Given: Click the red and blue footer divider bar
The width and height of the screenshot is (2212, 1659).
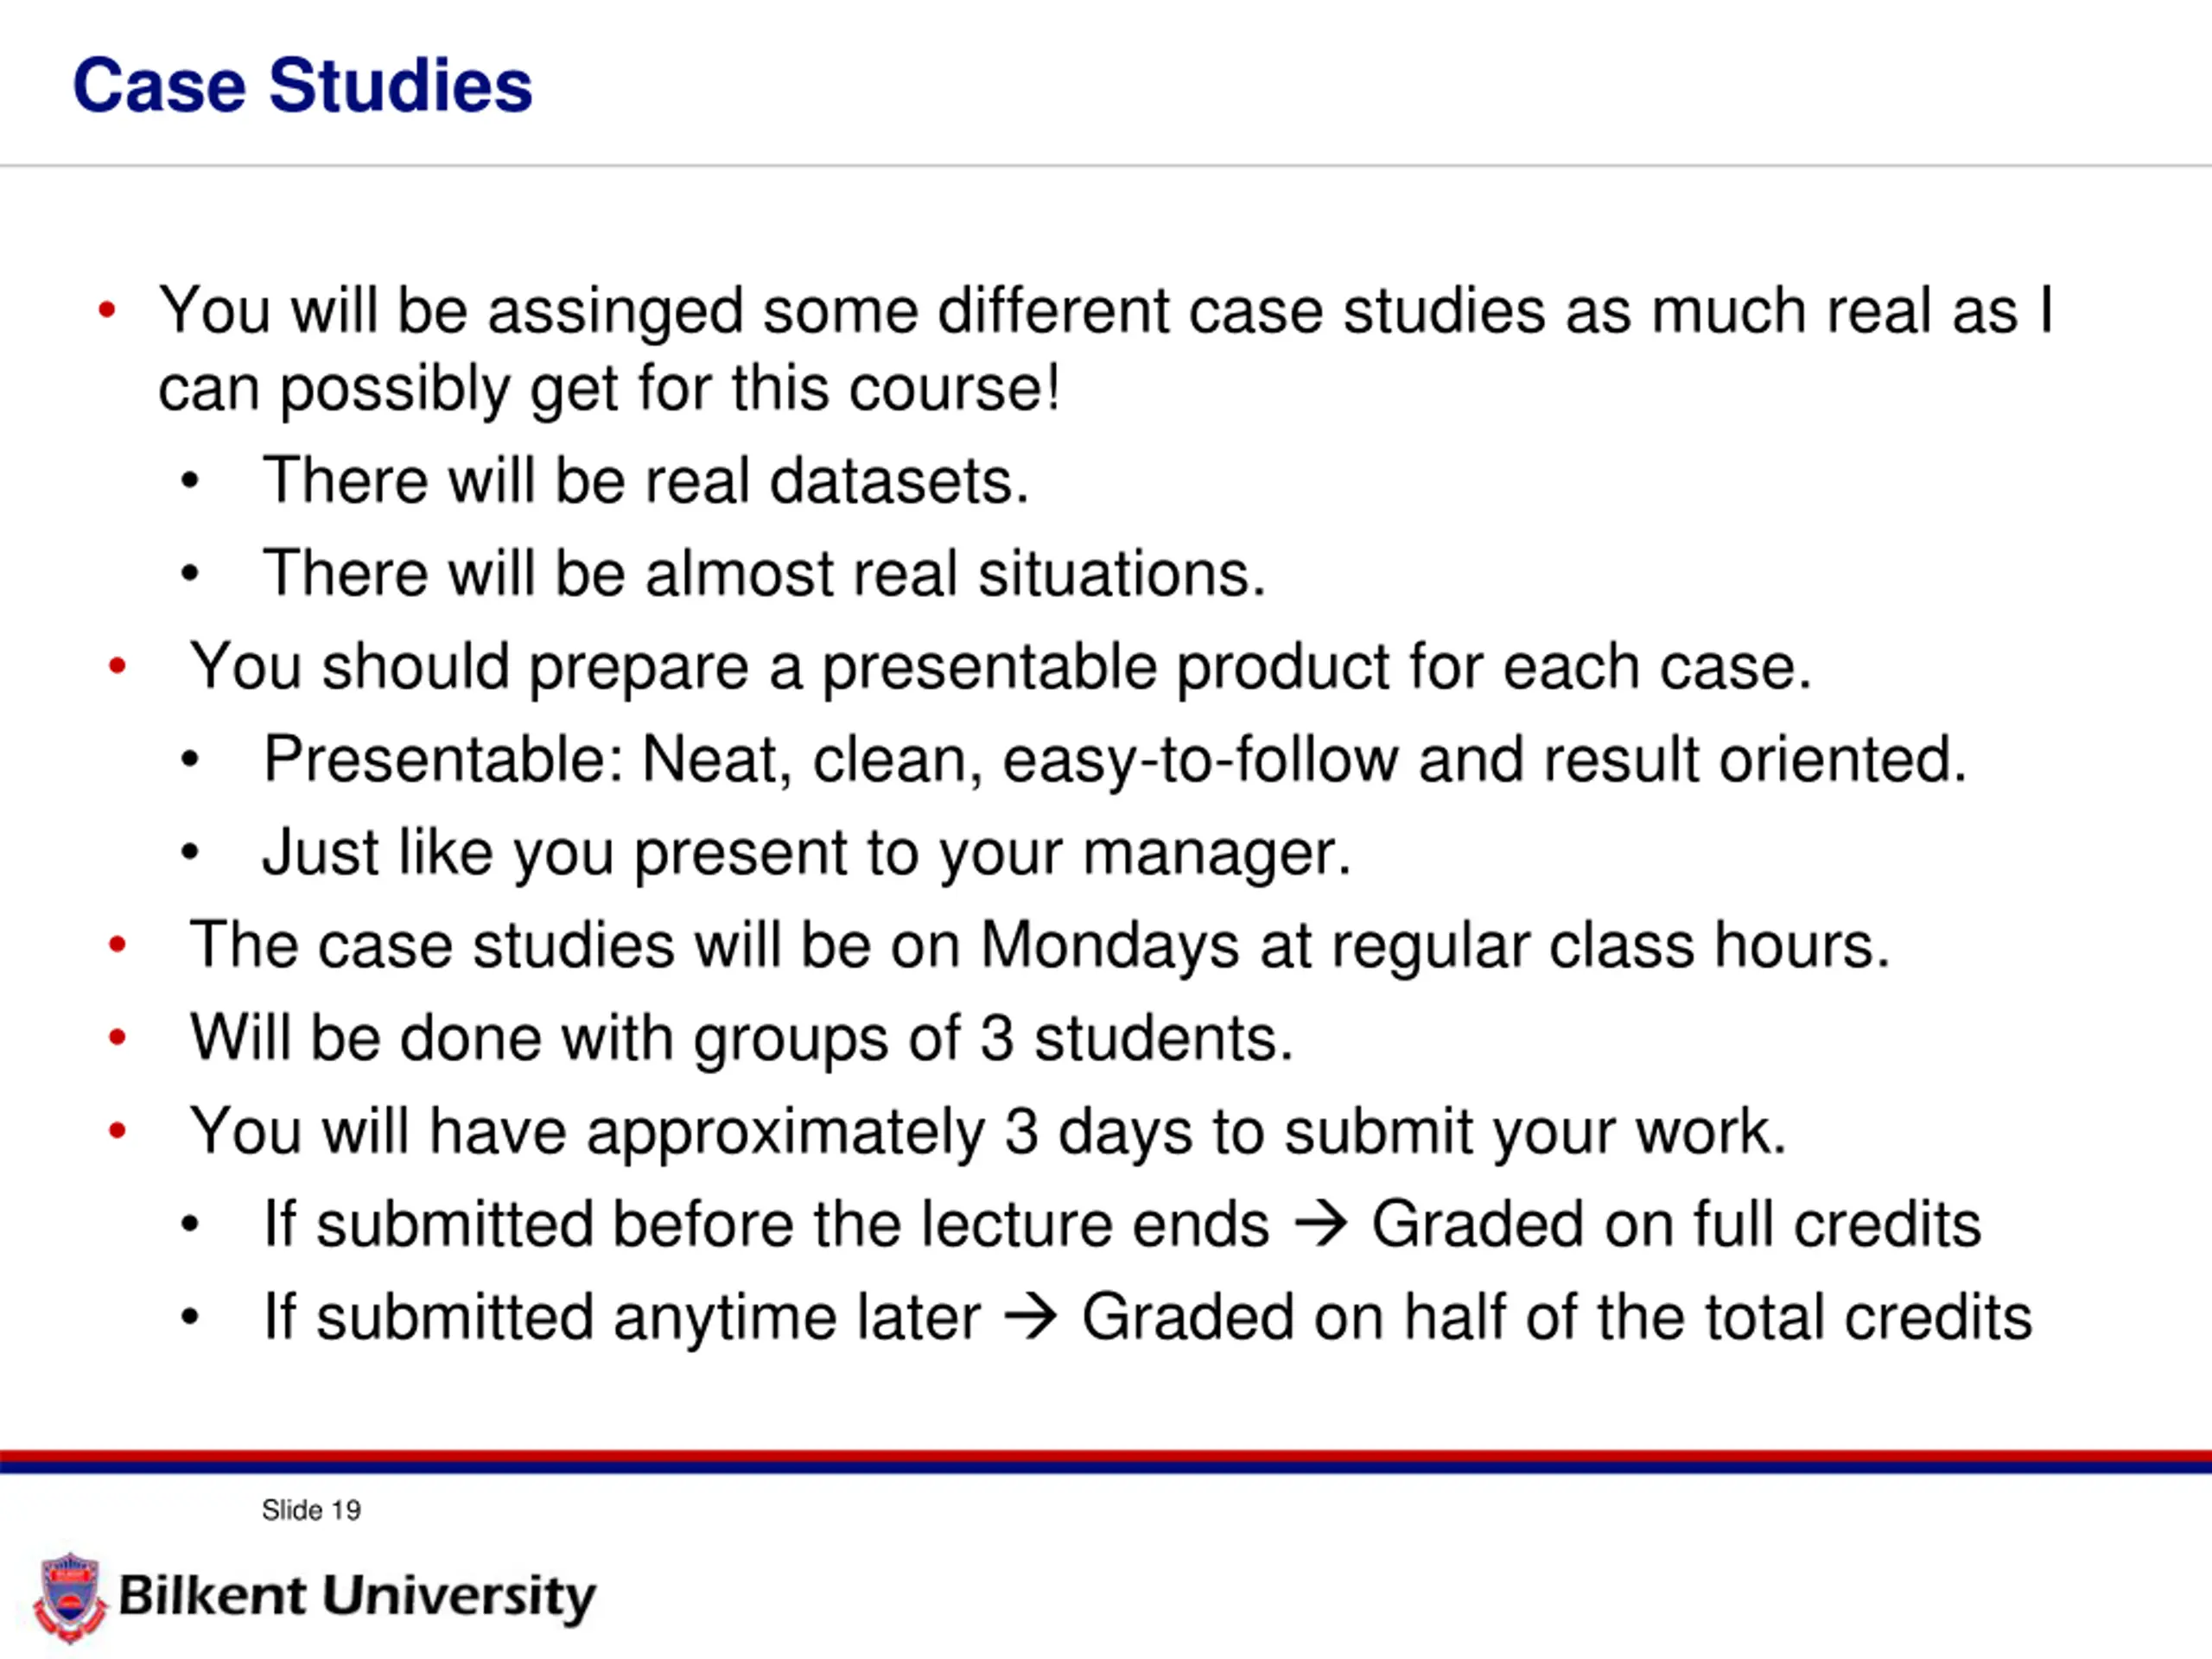Looking at the screenshot, I should 1106,1461.
